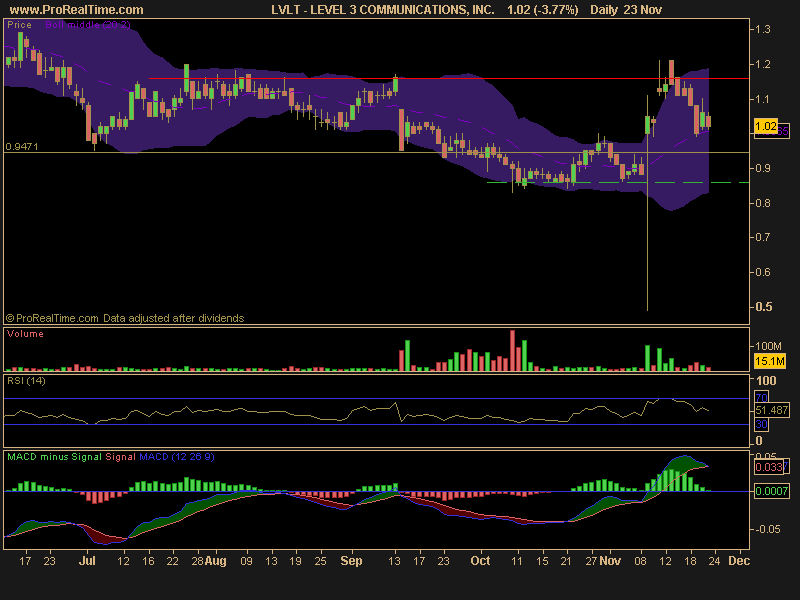Click the 16 date label in July
The height and width of the screenshot is (600, 800).
pyautogui.click(x=148, y=561)
